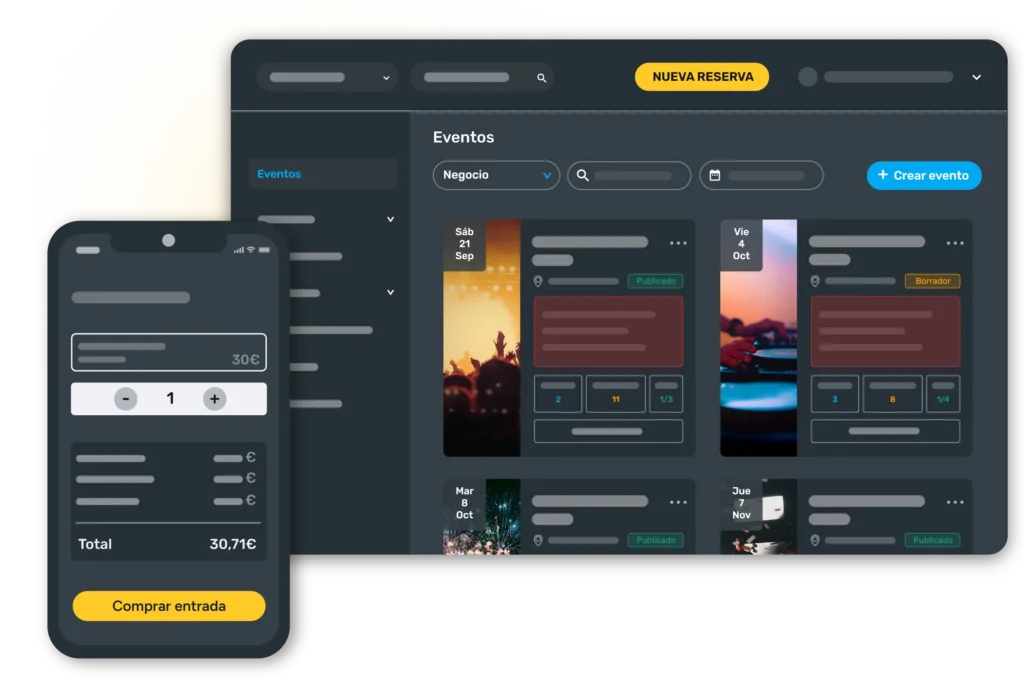The width and height of the screenshot is (1024, 696).
Task: Click the calendar icon in date filter
Action: tap(715, 176)
